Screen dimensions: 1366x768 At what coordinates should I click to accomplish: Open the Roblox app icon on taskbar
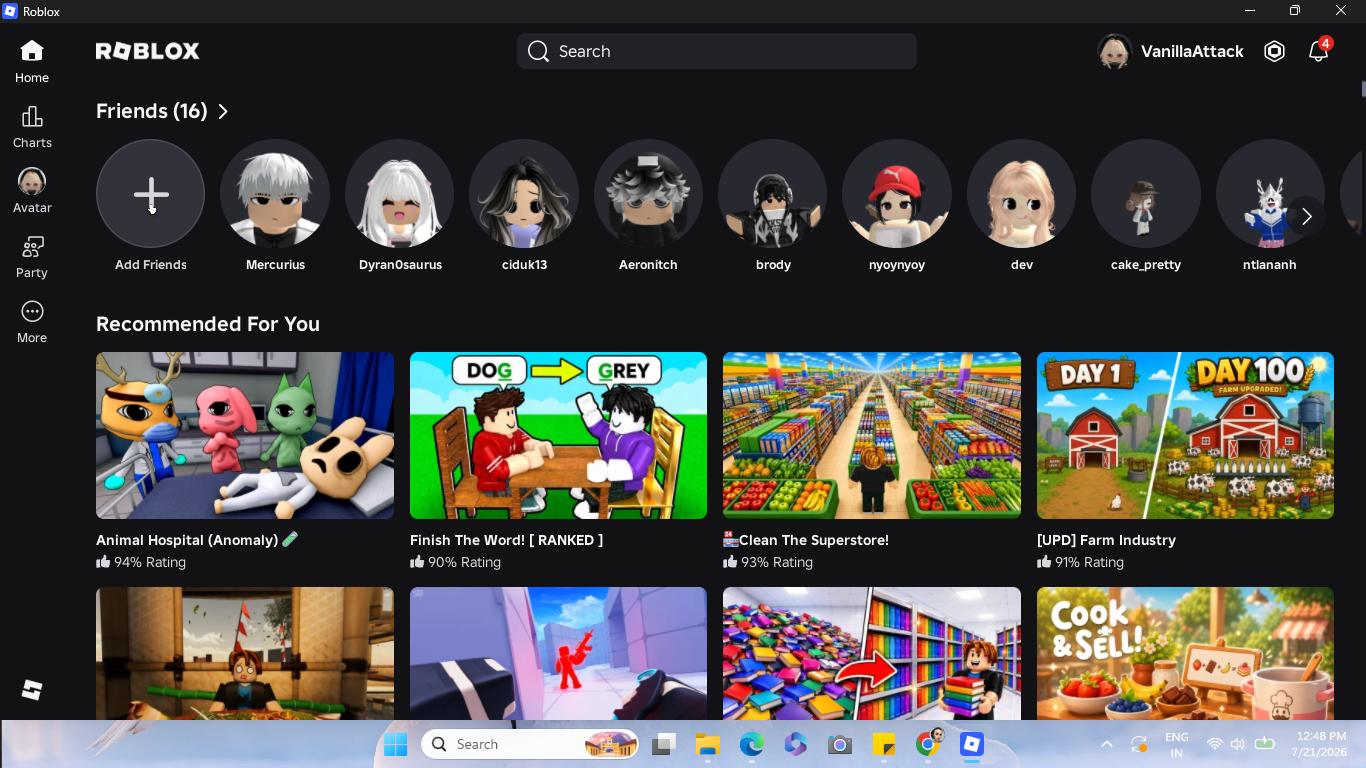pos(972,744)
